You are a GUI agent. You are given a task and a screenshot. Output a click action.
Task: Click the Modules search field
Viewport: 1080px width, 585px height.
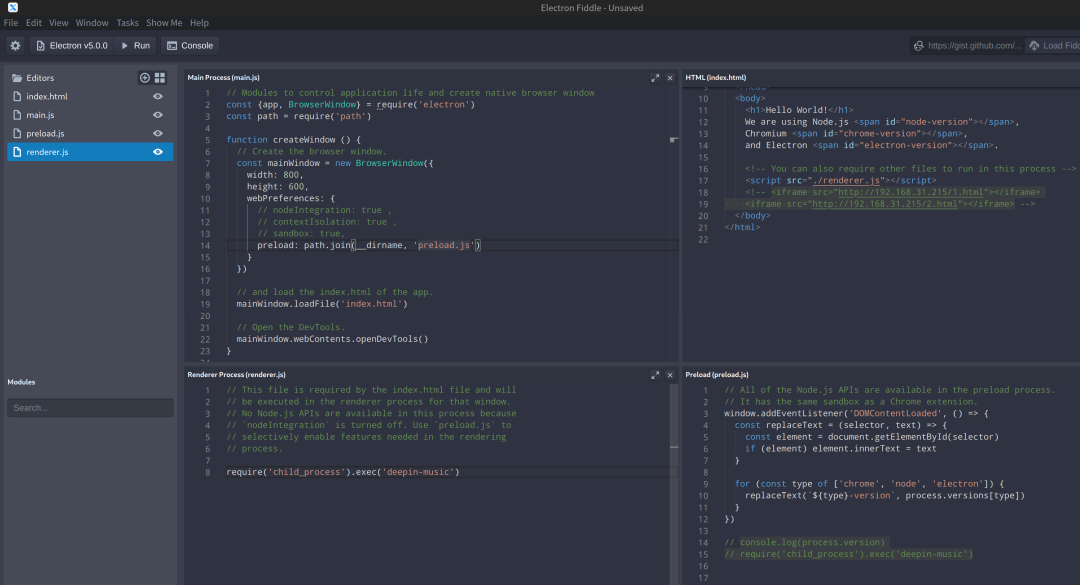click(x=90, y=408)
